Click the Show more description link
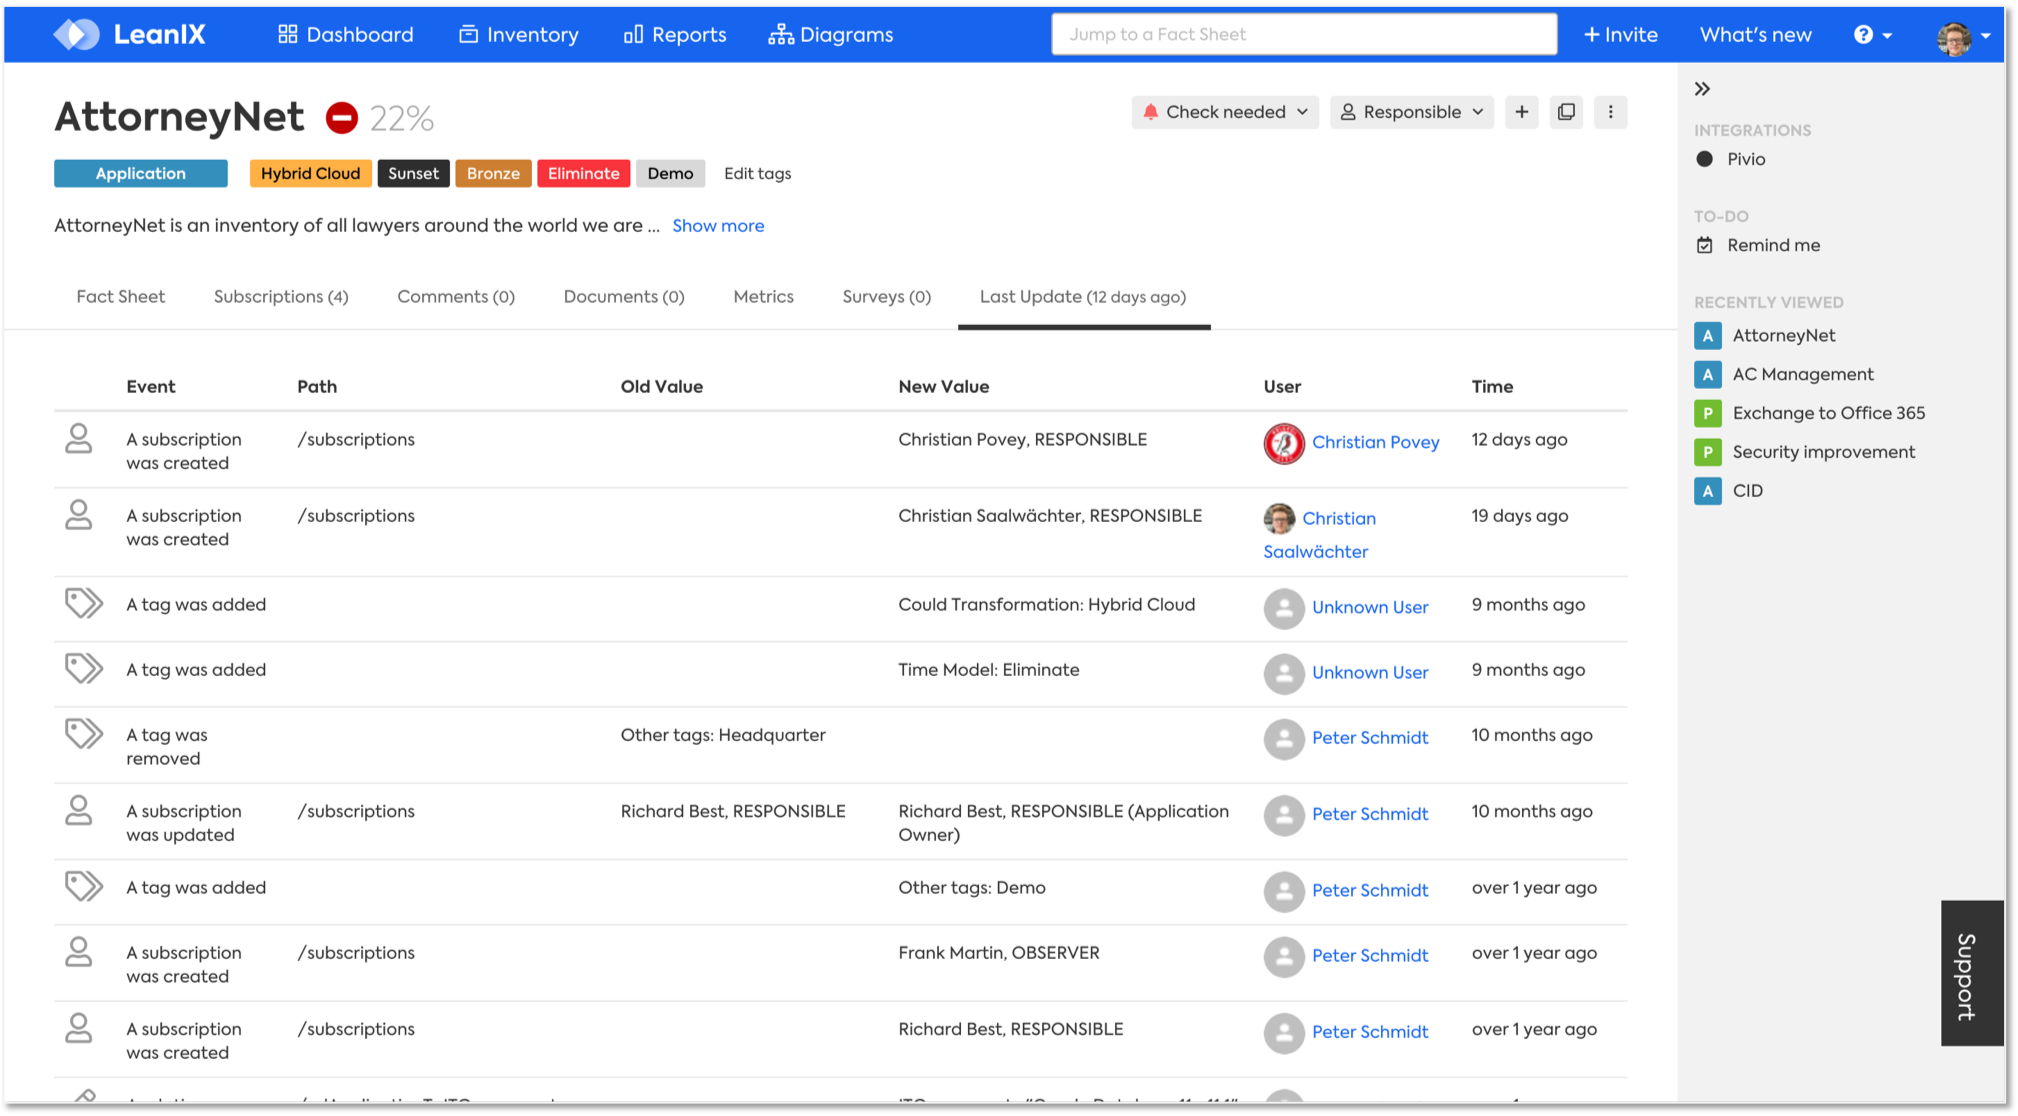 point(718,226)
